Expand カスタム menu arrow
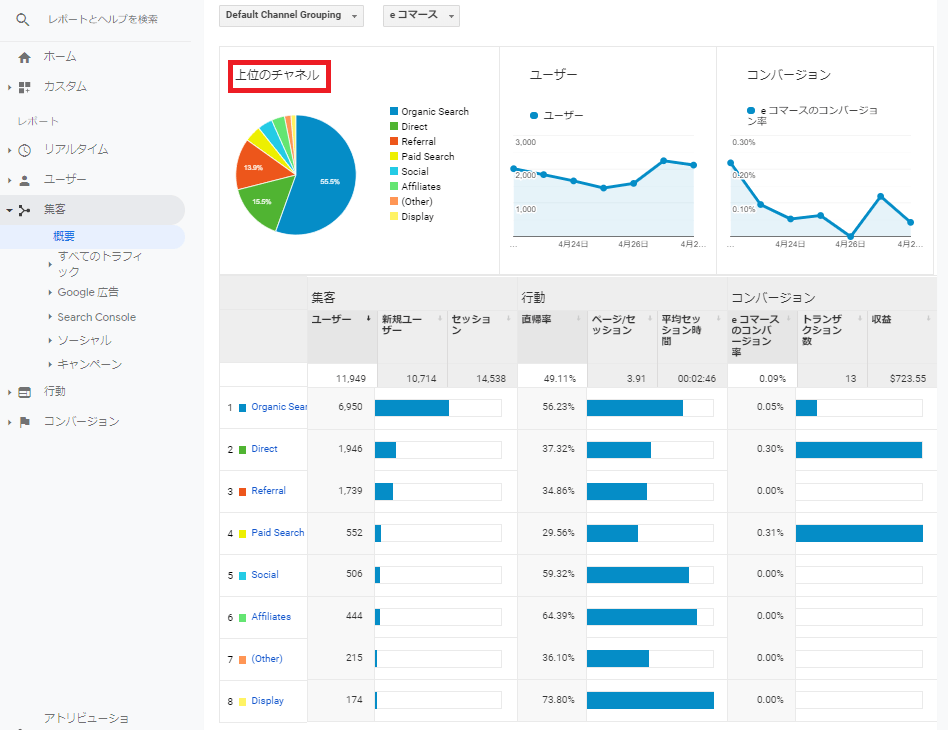The width and height of the screenshot is (948, 730). click(x=9, y=88)
